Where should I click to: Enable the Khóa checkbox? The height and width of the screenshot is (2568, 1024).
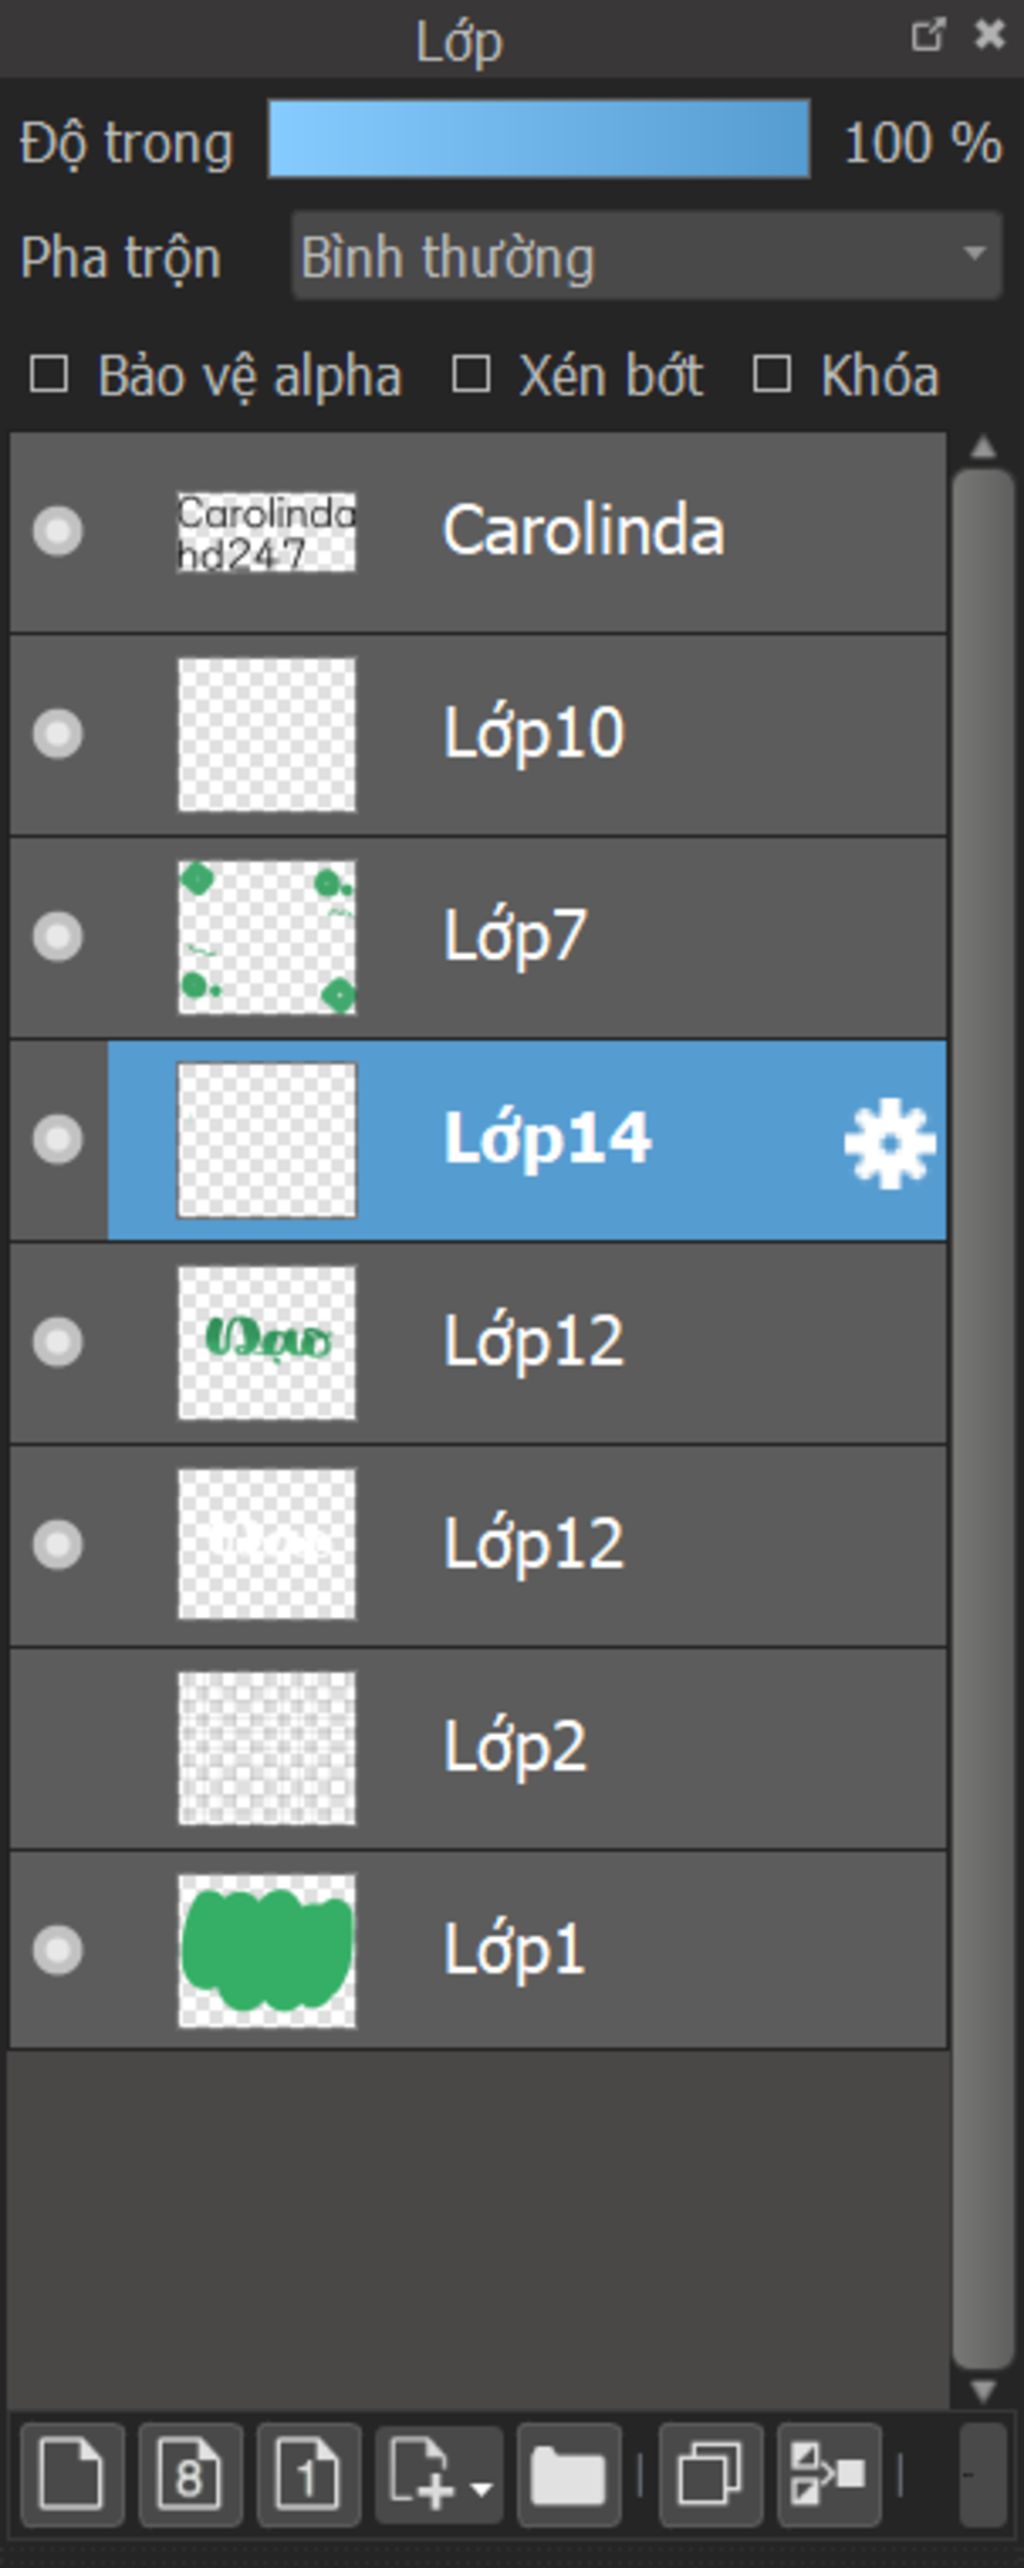point(771,375)
